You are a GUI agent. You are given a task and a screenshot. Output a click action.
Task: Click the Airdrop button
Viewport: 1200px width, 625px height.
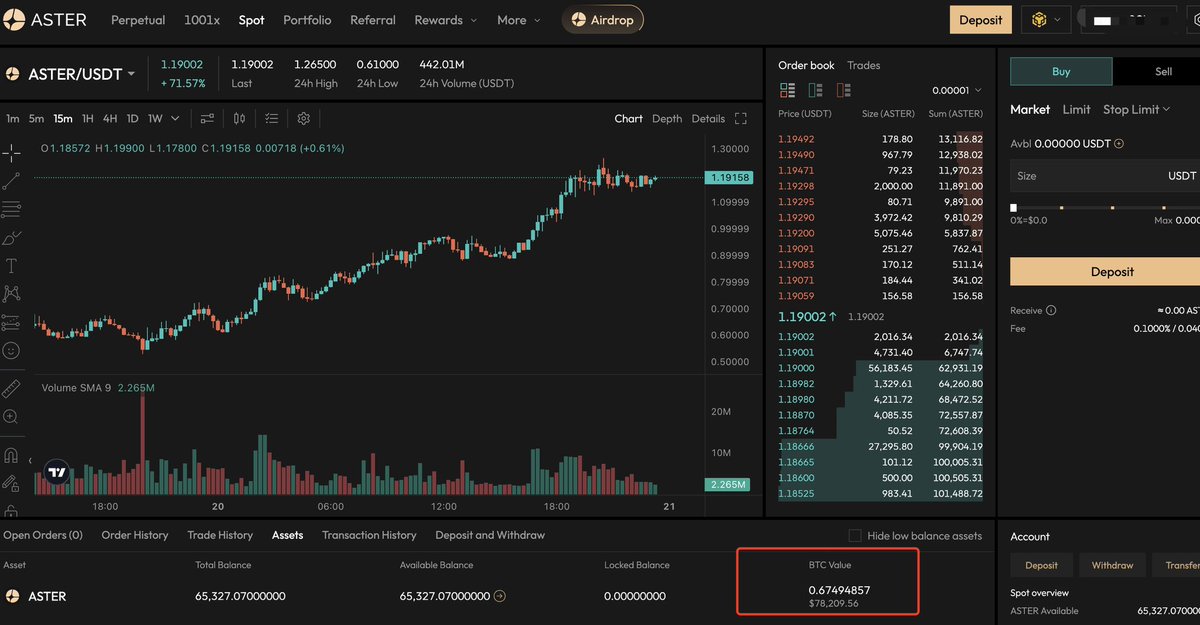pos(603,20)
